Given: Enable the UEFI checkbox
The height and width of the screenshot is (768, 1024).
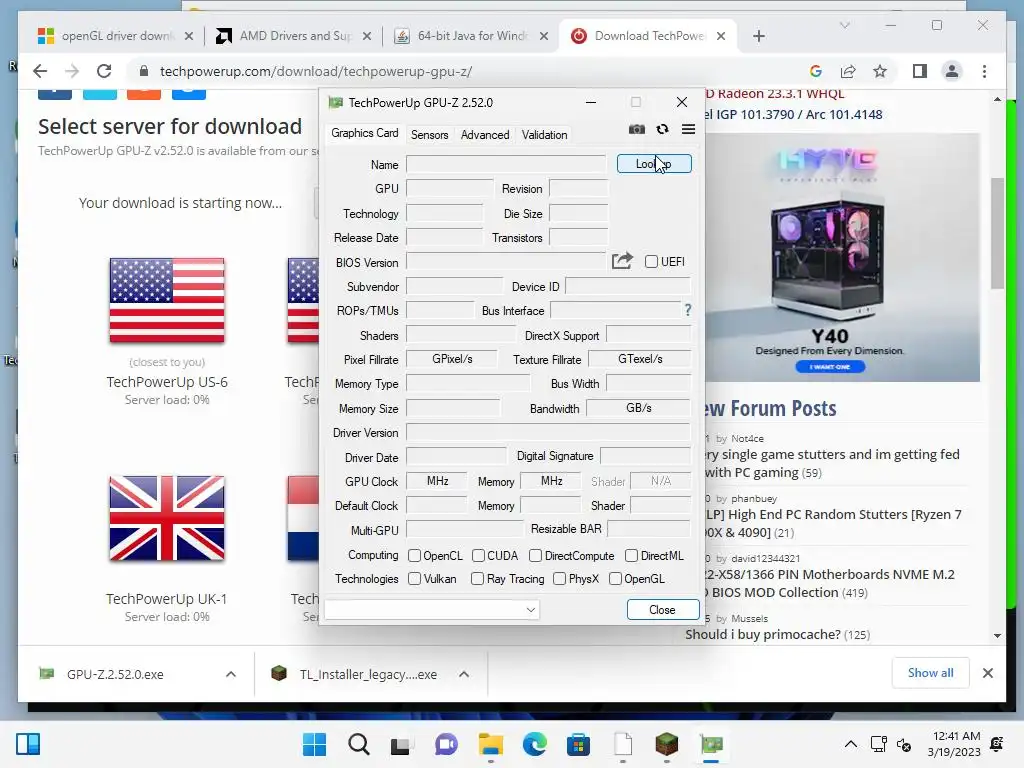Looking at the screenshot, I should click(651, 261).
